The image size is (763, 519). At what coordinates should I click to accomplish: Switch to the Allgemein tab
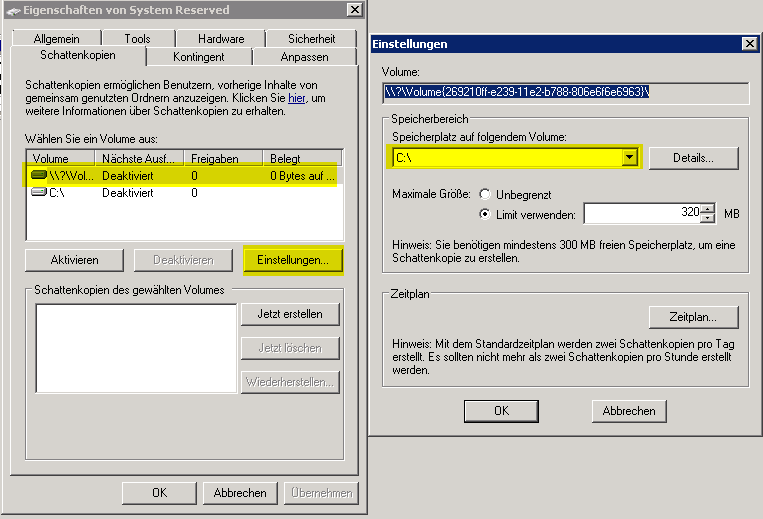pos(56,38)
